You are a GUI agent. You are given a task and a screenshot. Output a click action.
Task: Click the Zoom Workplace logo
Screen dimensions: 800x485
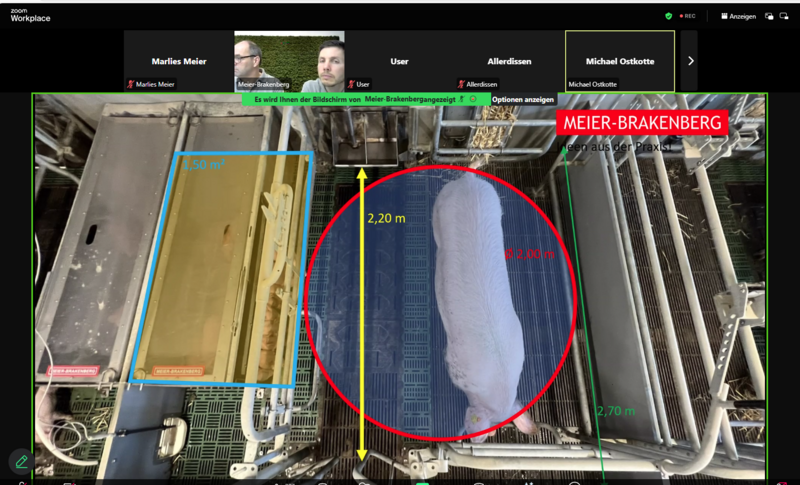30,15
